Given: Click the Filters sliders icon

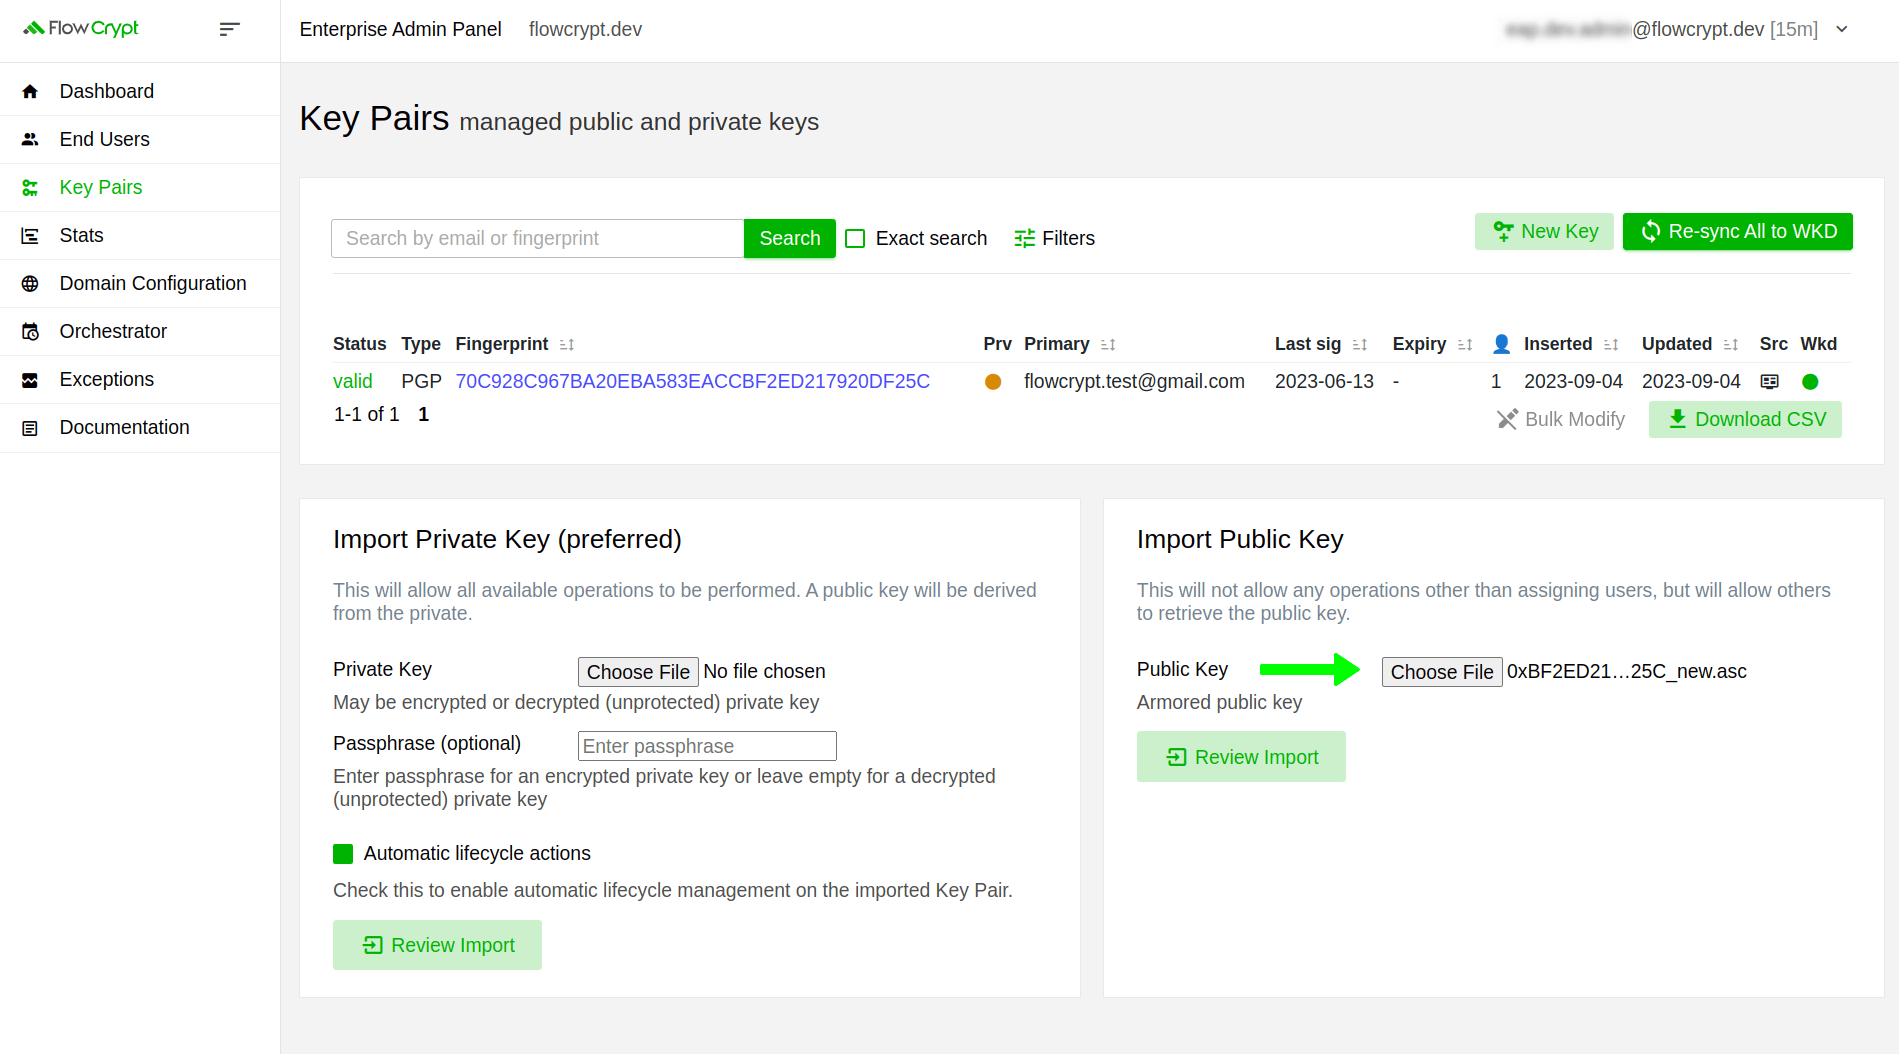Looking at the screenshot, I should [x=1024, y=238].
